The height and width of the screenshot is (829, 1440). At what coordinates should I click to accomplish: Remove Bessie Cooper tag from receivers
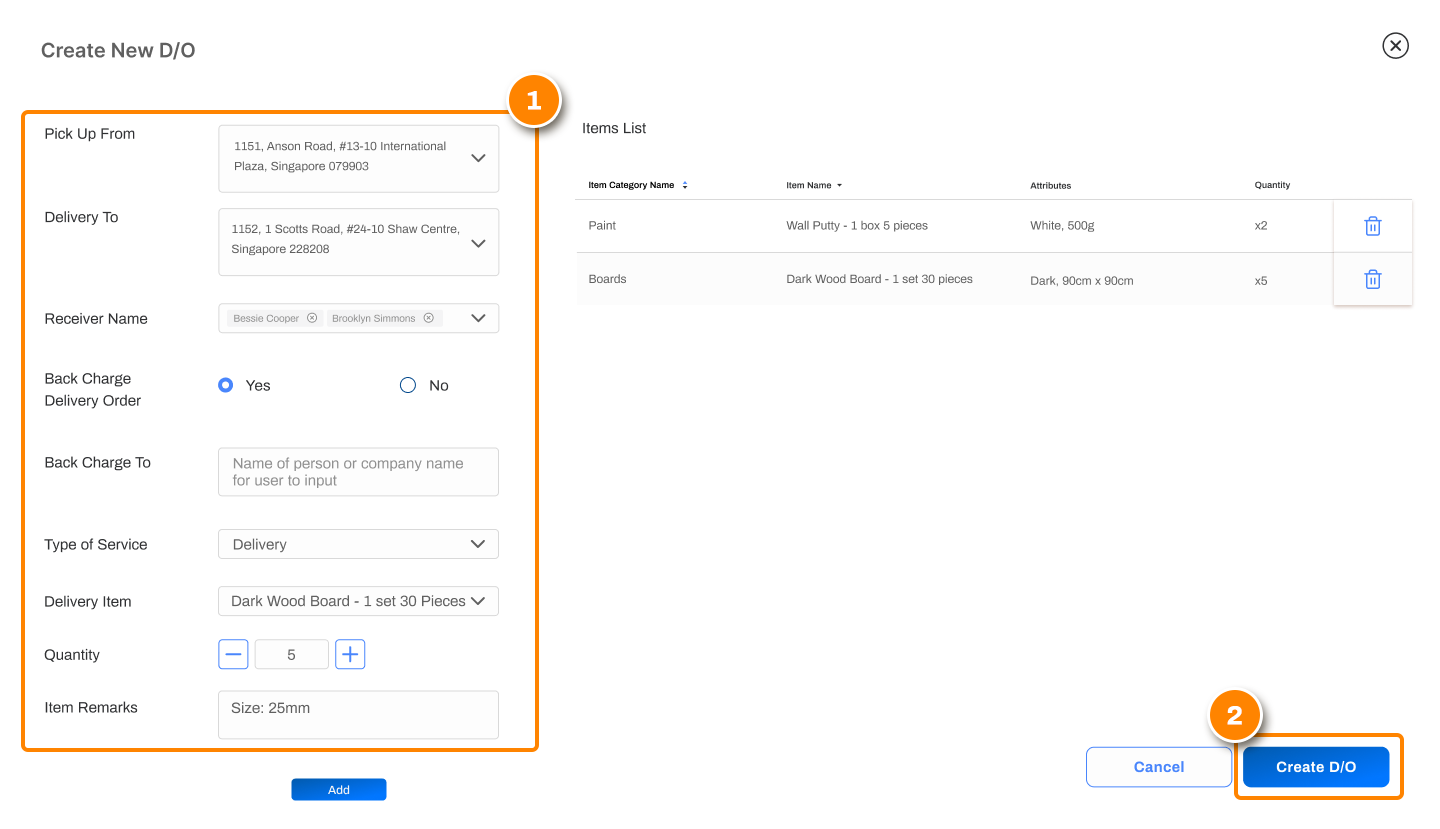point(312,318)
